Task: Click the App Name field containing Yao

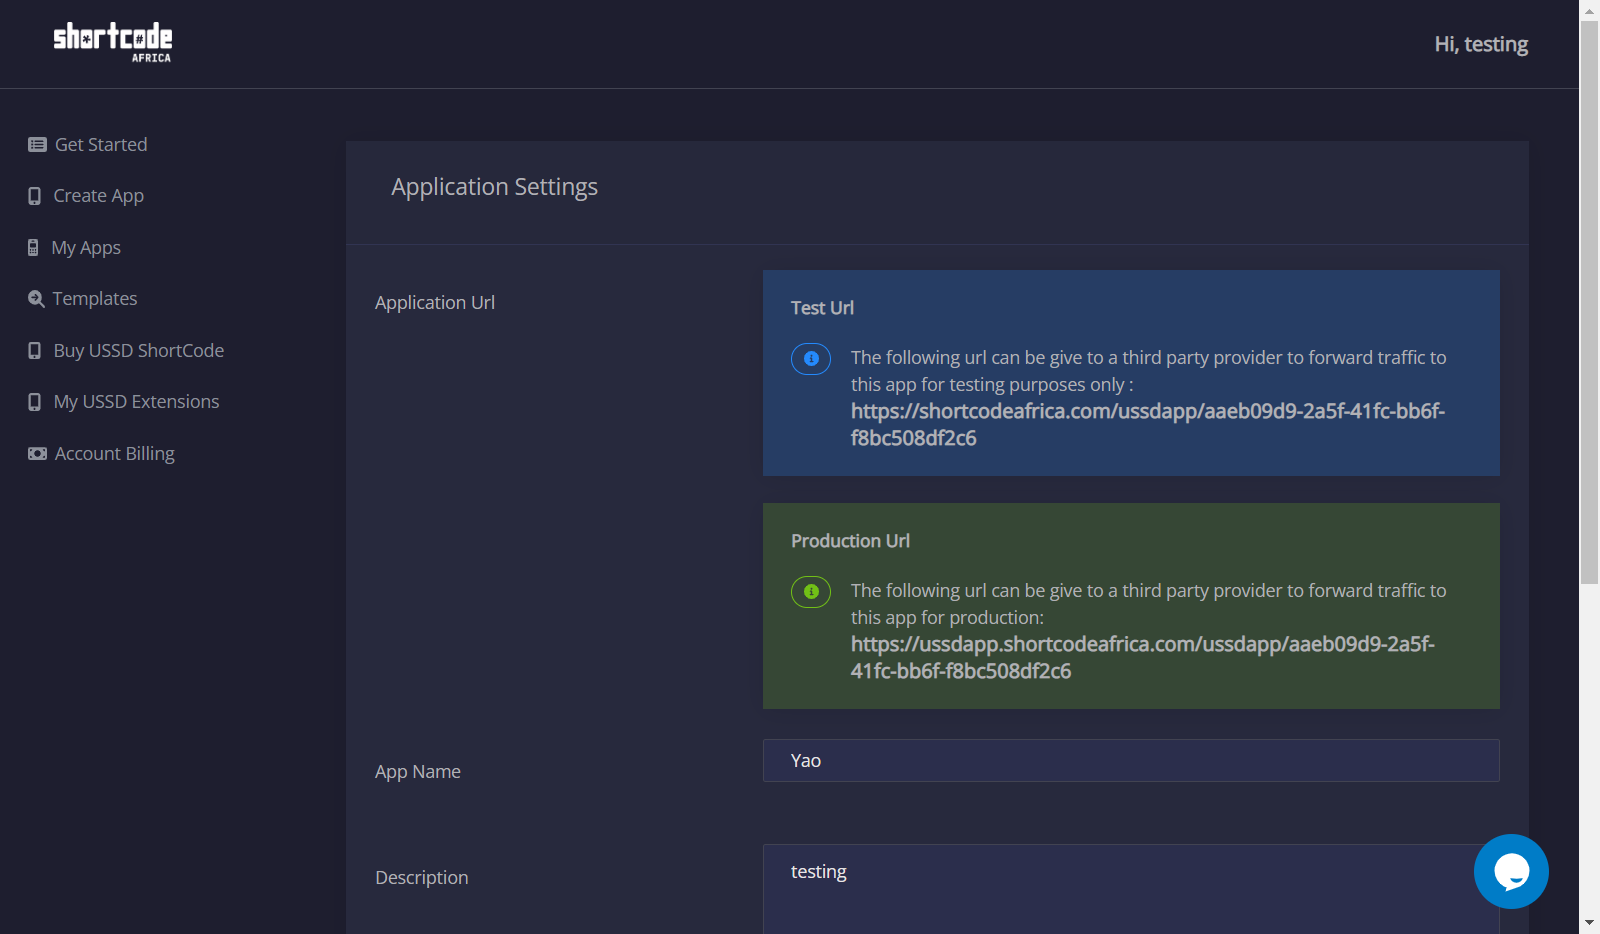Action: 1131,760
